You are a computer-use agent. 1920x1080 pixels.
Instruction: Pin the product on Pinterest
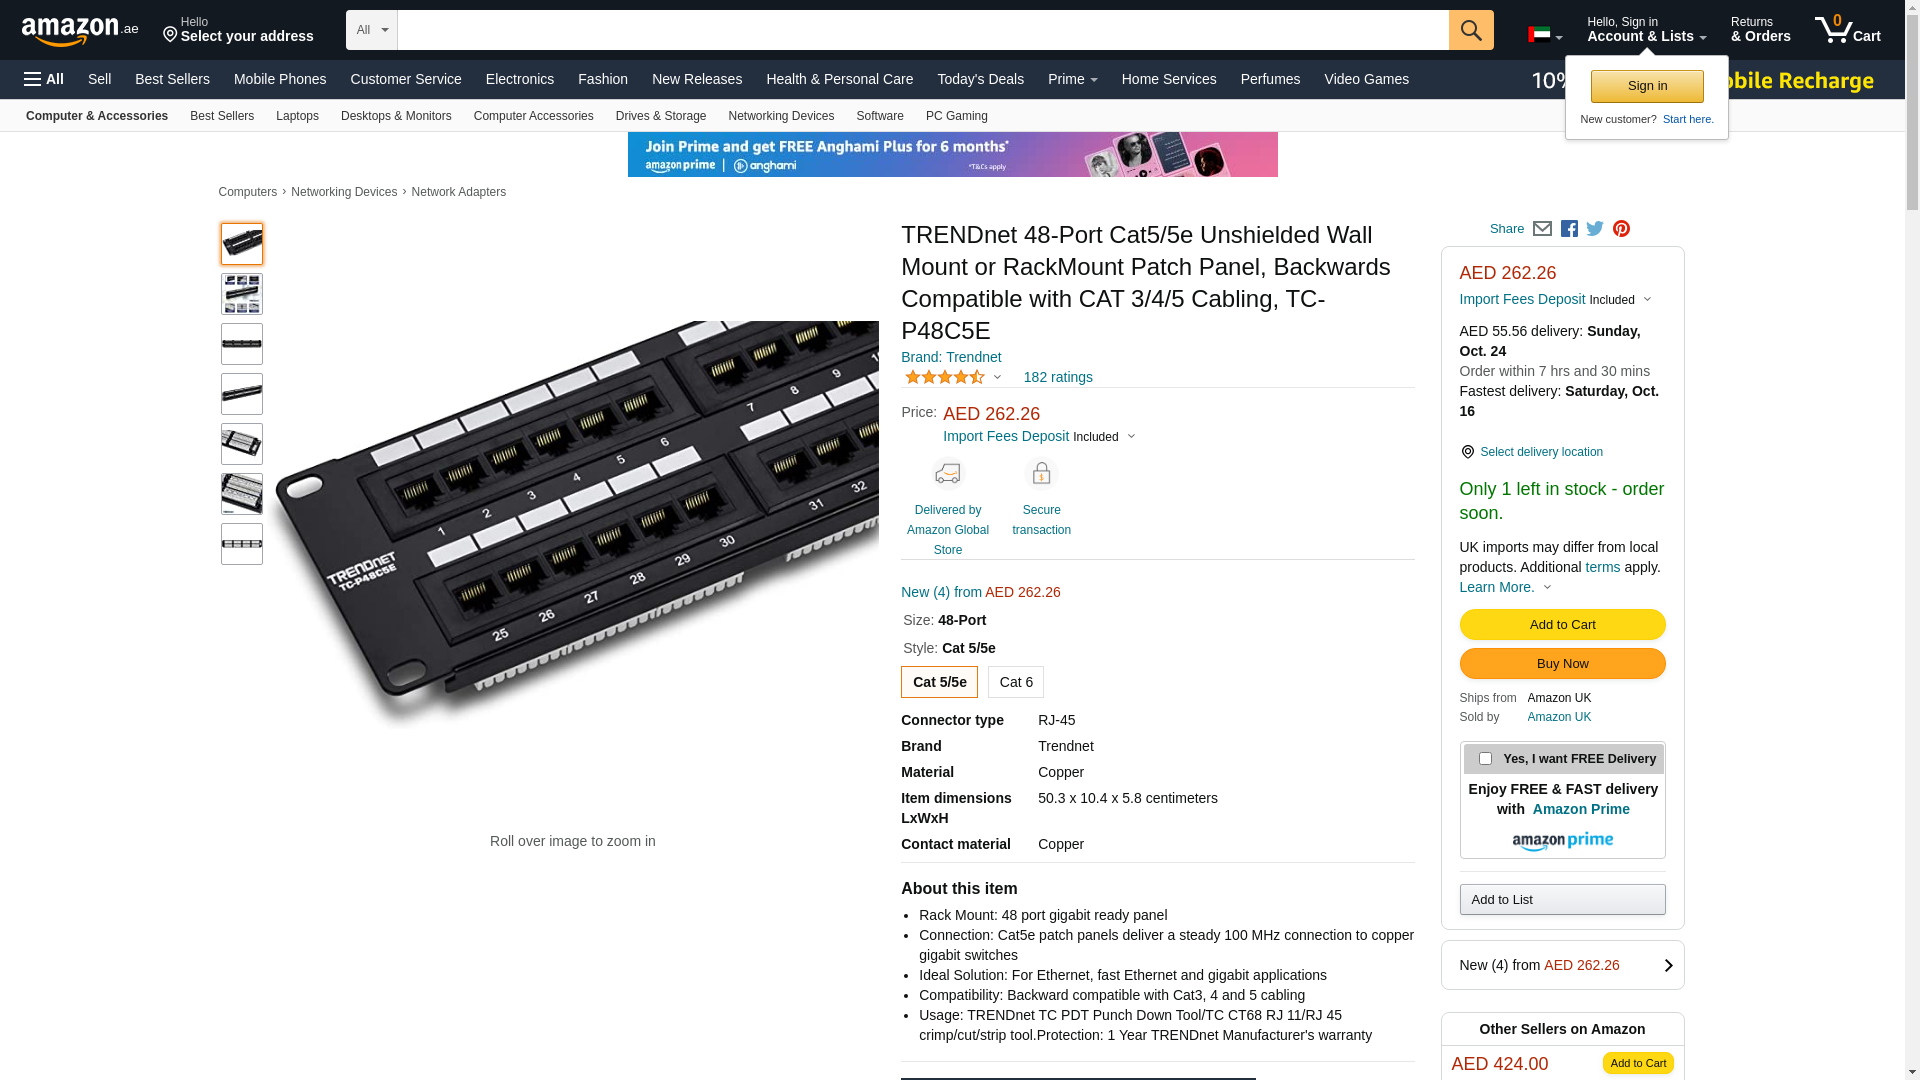pyautogui.click(x=1621, y=229)
